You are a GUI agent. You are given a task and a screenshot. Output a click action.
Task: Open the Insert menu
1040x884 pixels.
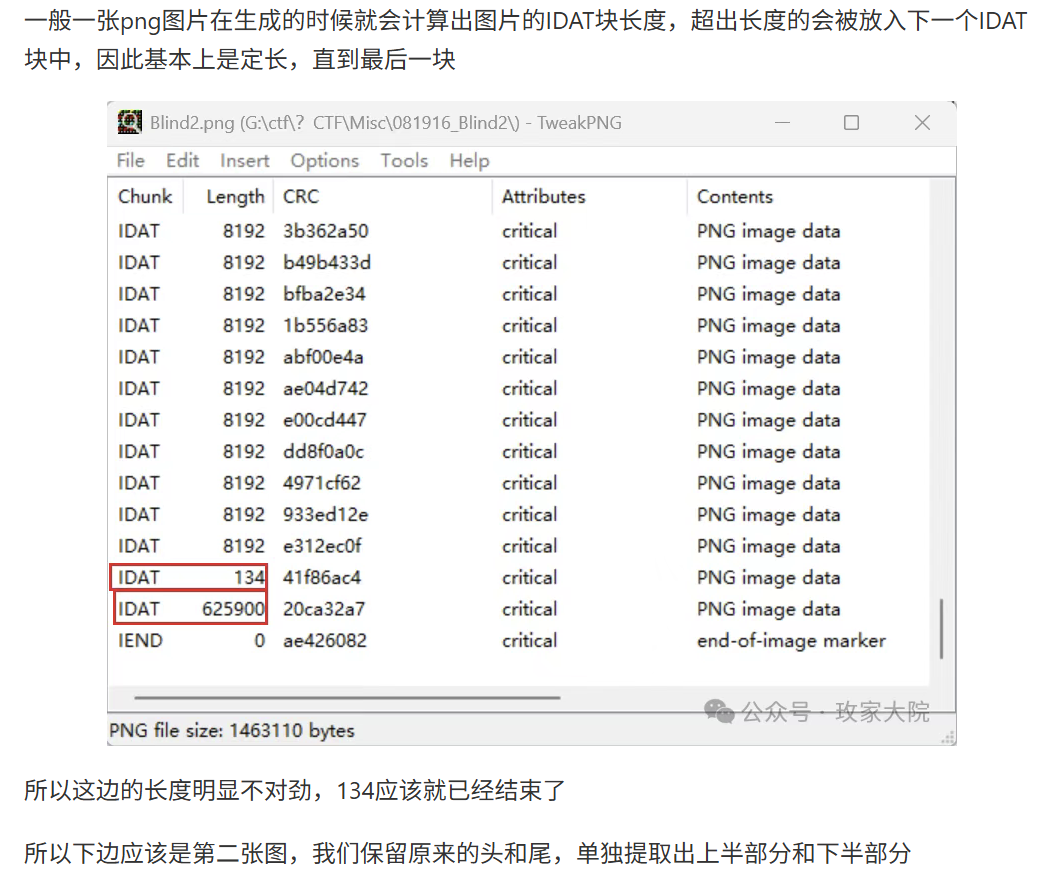[245, 160]
